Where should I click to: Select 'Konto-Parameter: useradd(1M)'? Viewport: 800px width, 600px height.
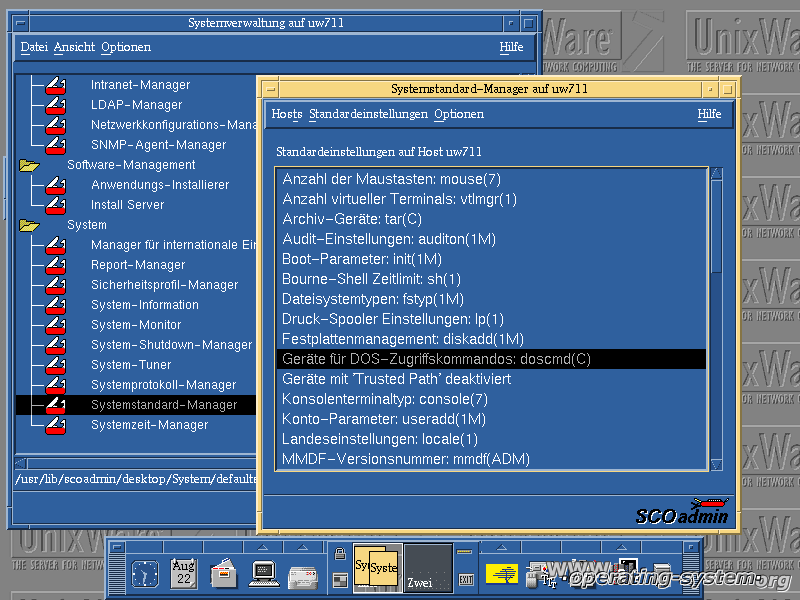[491, 419]
